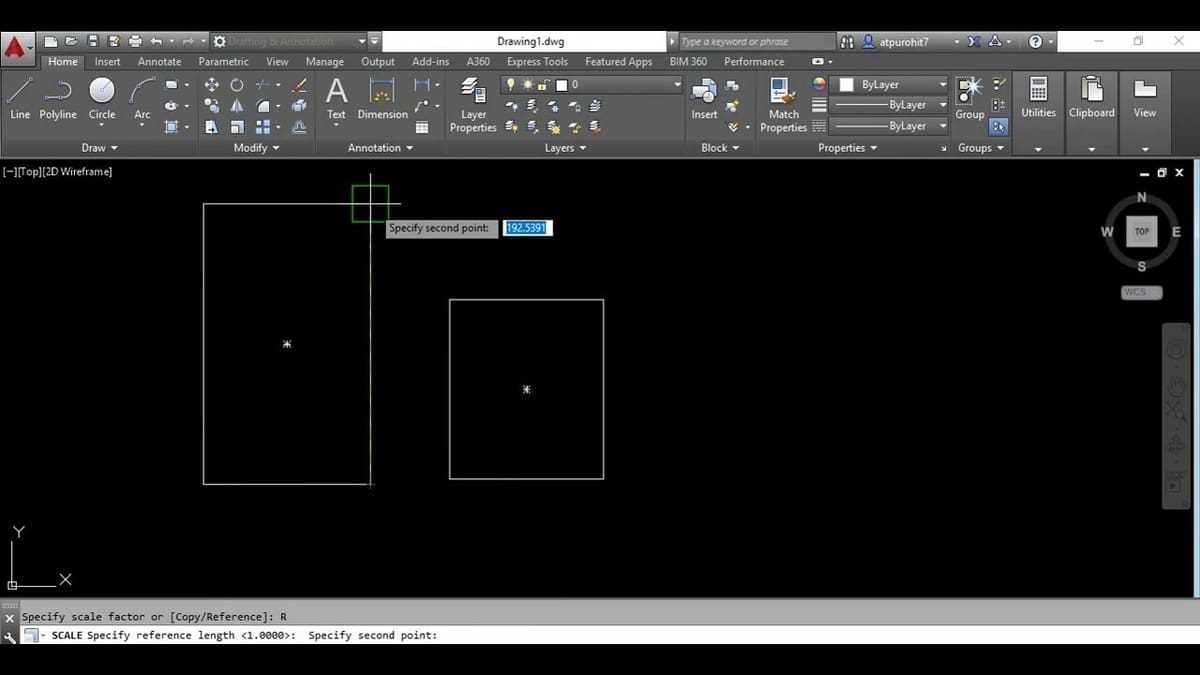This screenshot has height=675, width=1200.
Task: Switch to the Insert ribbon tab
Action: (x=107, y=62)
